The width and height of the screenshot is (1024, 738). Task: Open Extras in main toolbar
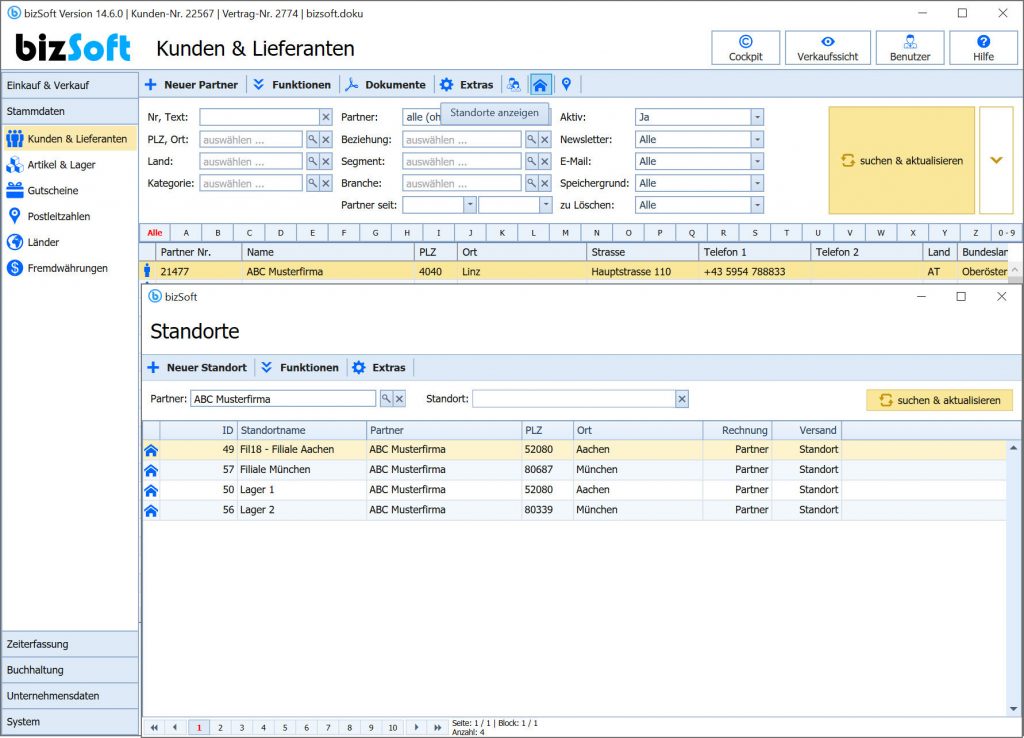[x=467, y=84]
